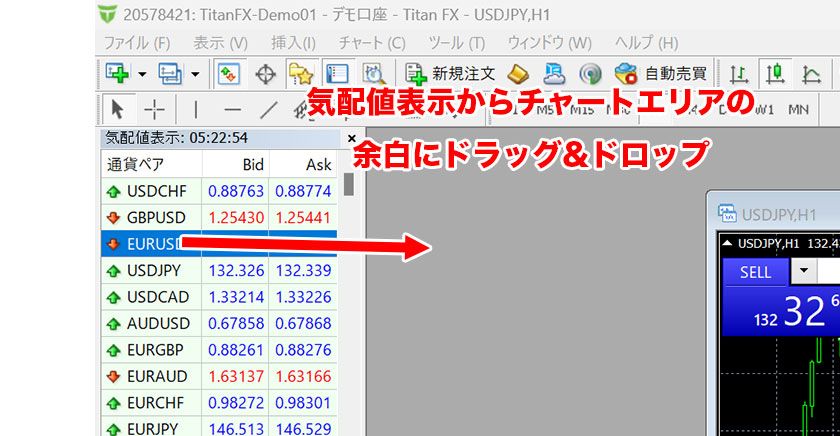
Task: Select the crosshair tool
Action: click(154, 109)
